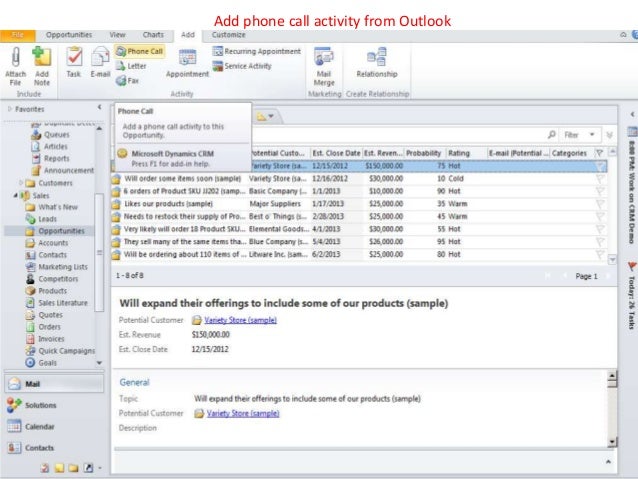Screen dimensions: 638x479
Task: Select Opportunities in the navigation tree
Action: pos(55,231)
